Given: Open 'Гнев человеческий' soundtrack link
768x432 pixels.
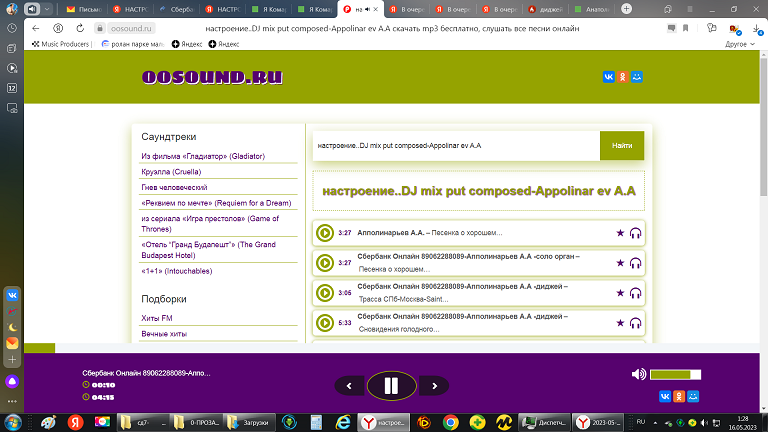Looking at the screenshot, I should 174,188.
